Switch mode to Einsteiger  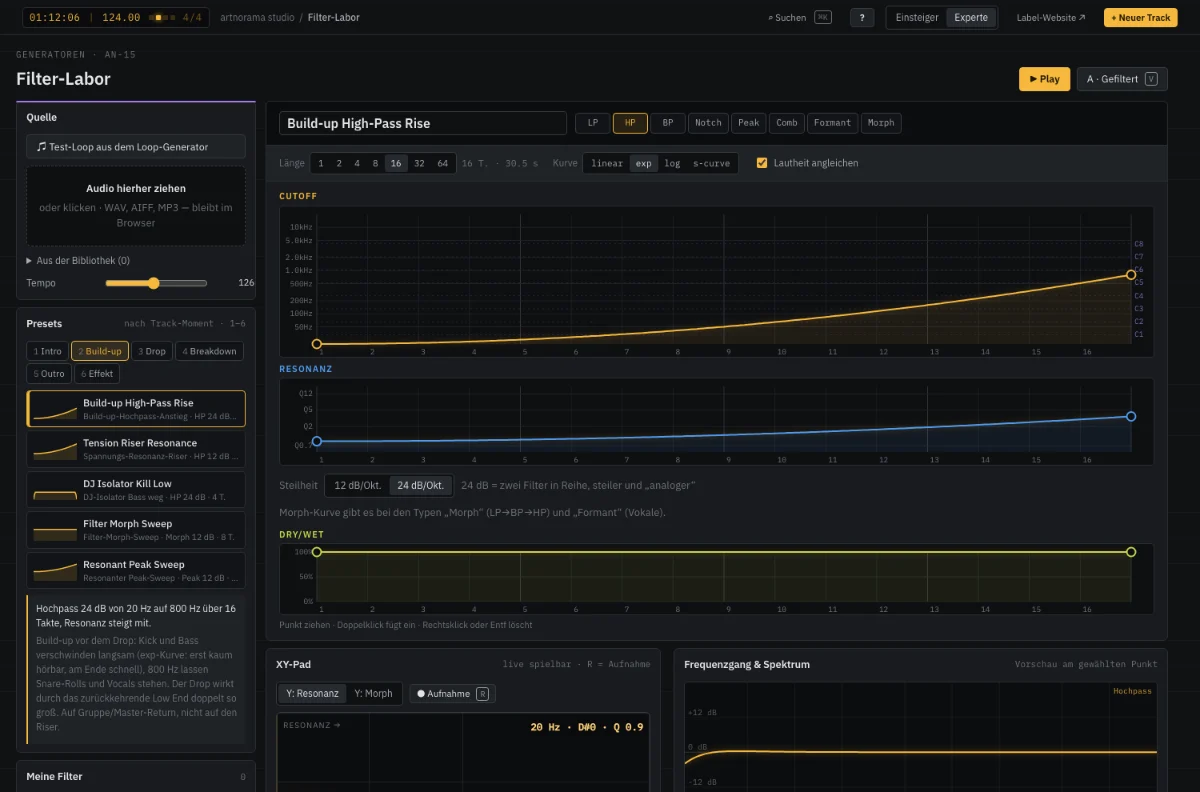point(917,17)
